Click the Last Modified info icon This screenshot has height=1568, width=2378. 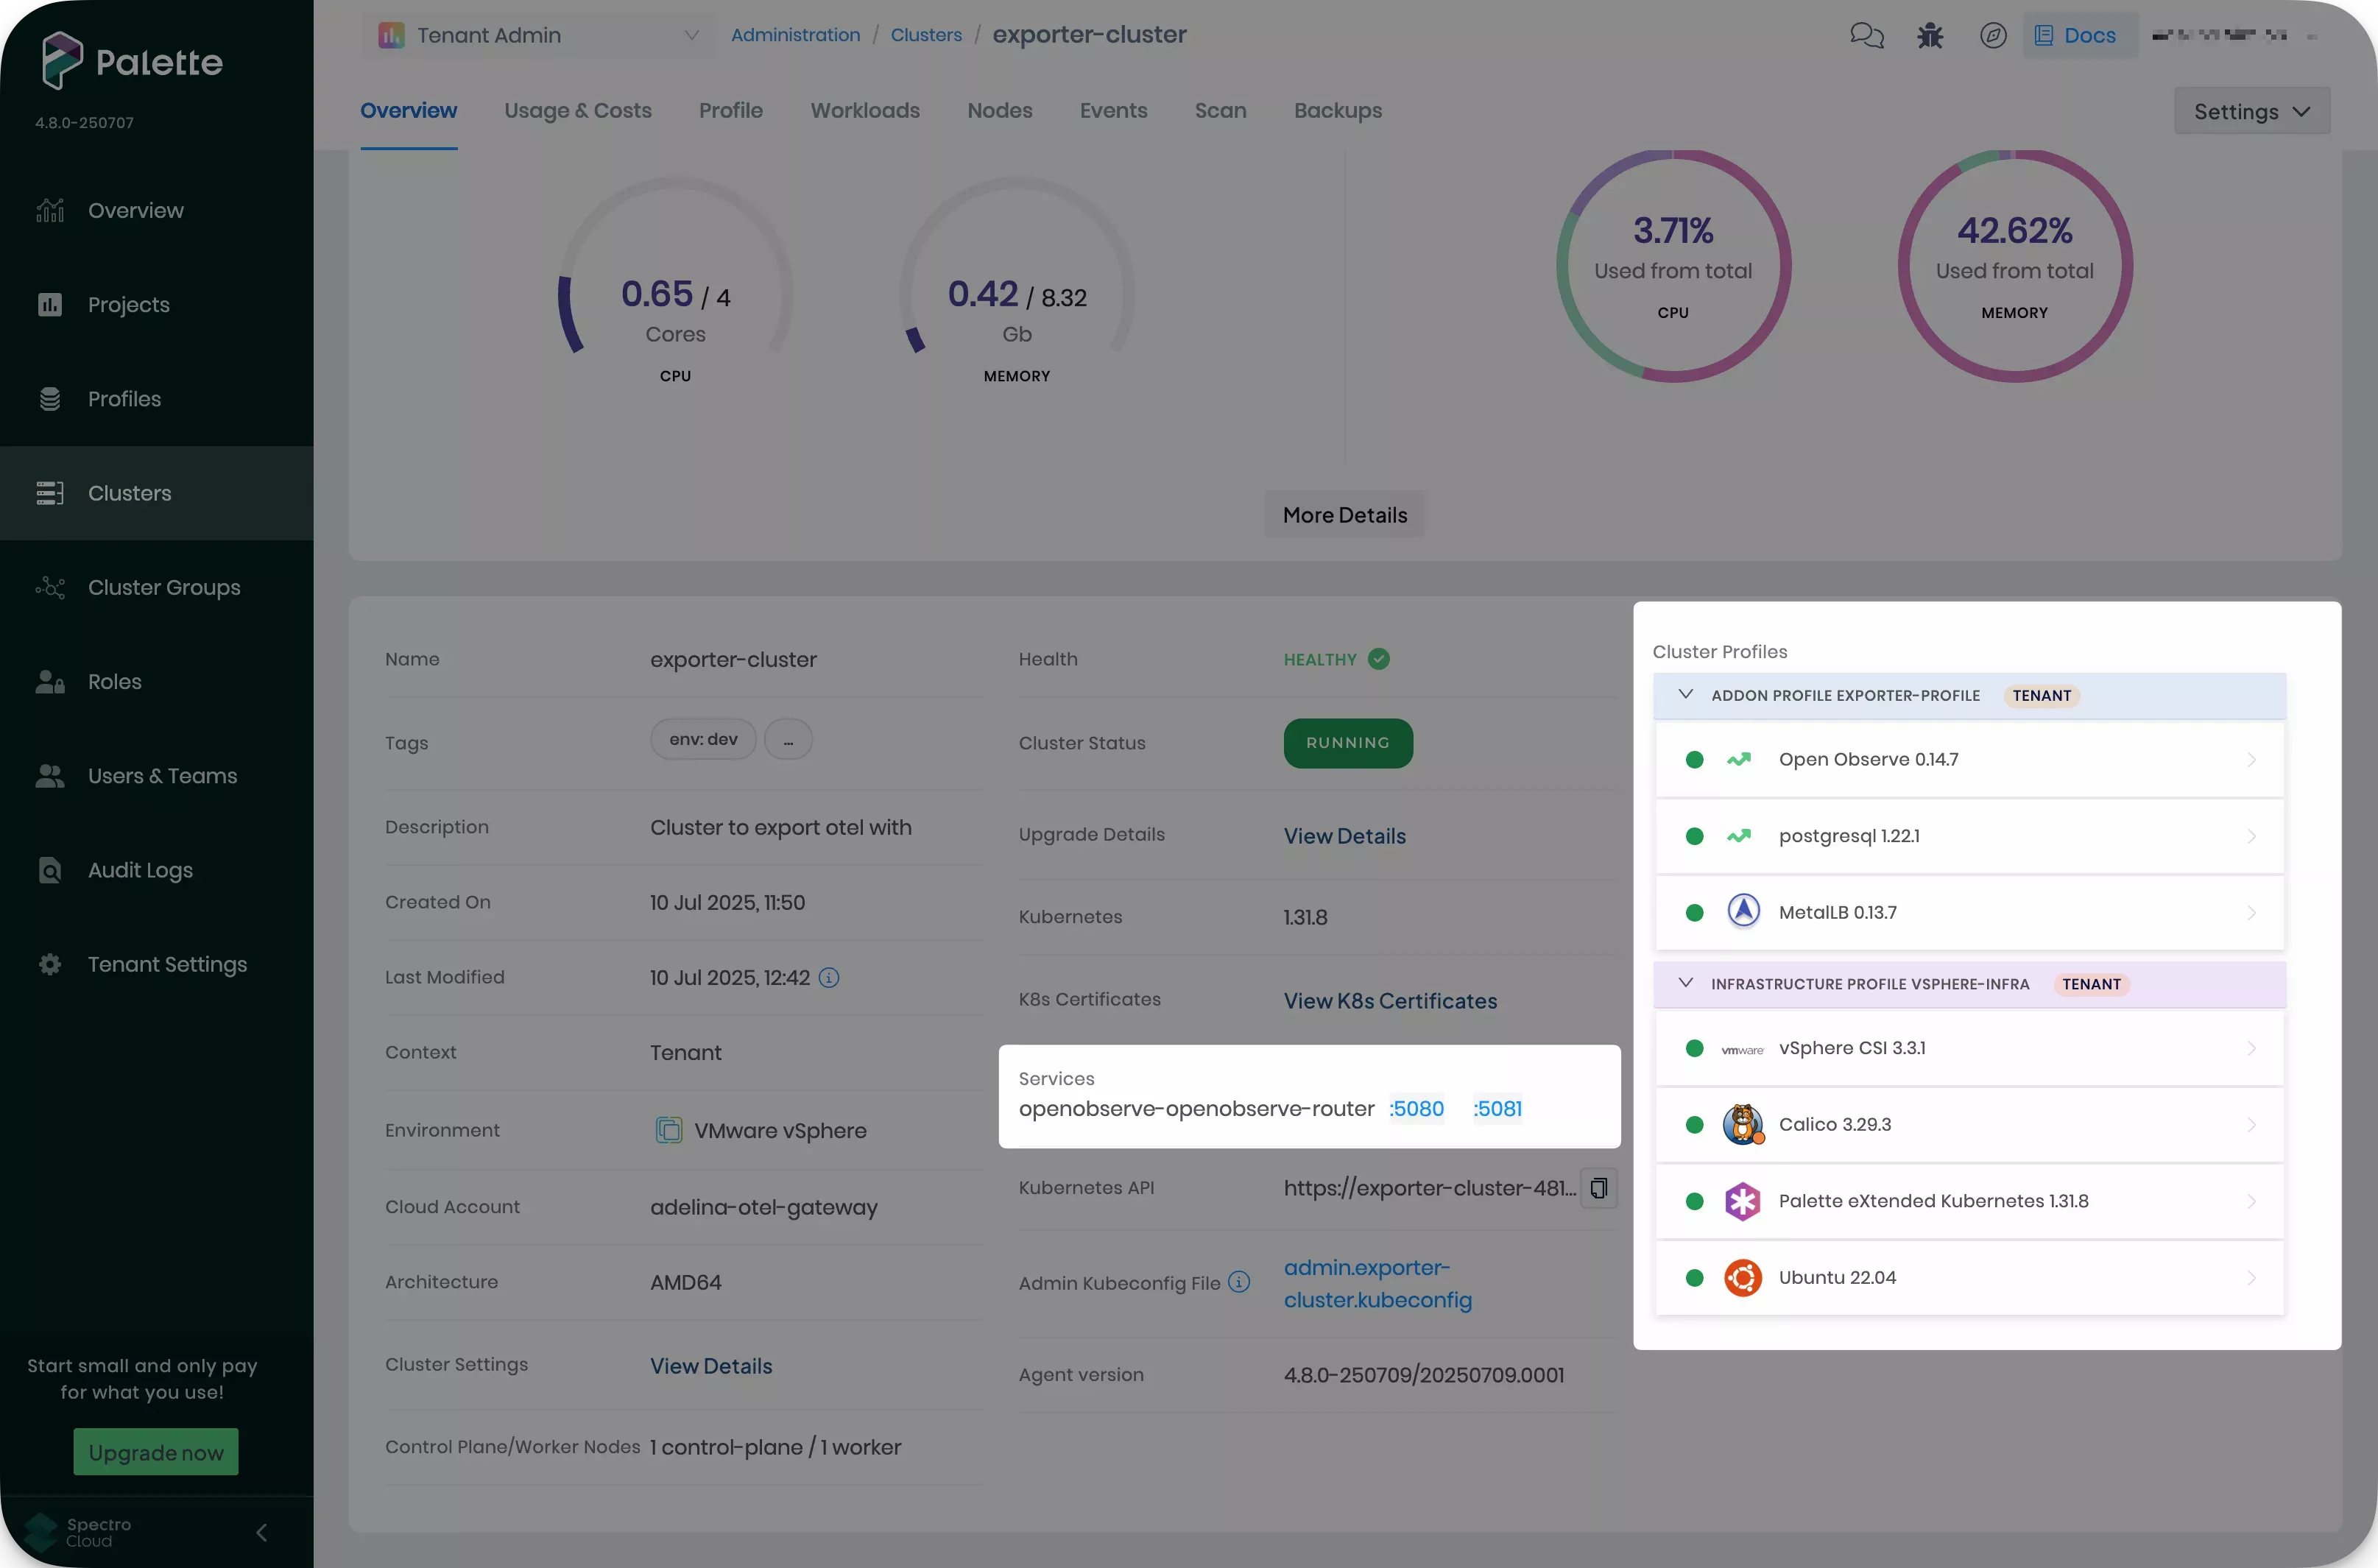pos(829,978)
